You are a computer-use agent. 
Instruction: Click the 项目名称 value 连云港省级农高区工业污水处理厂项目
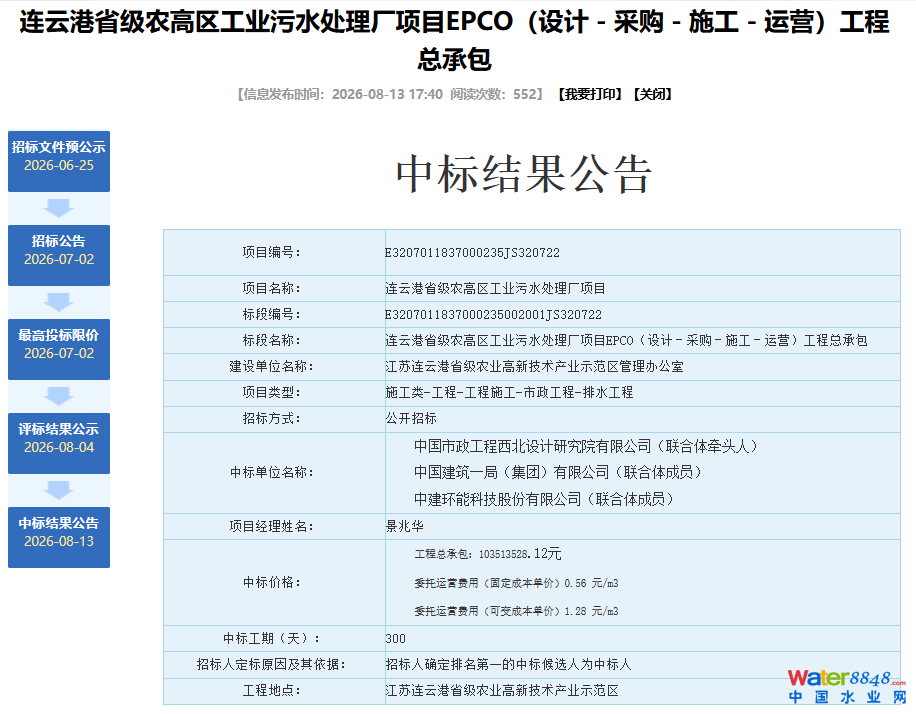[495, 289]
